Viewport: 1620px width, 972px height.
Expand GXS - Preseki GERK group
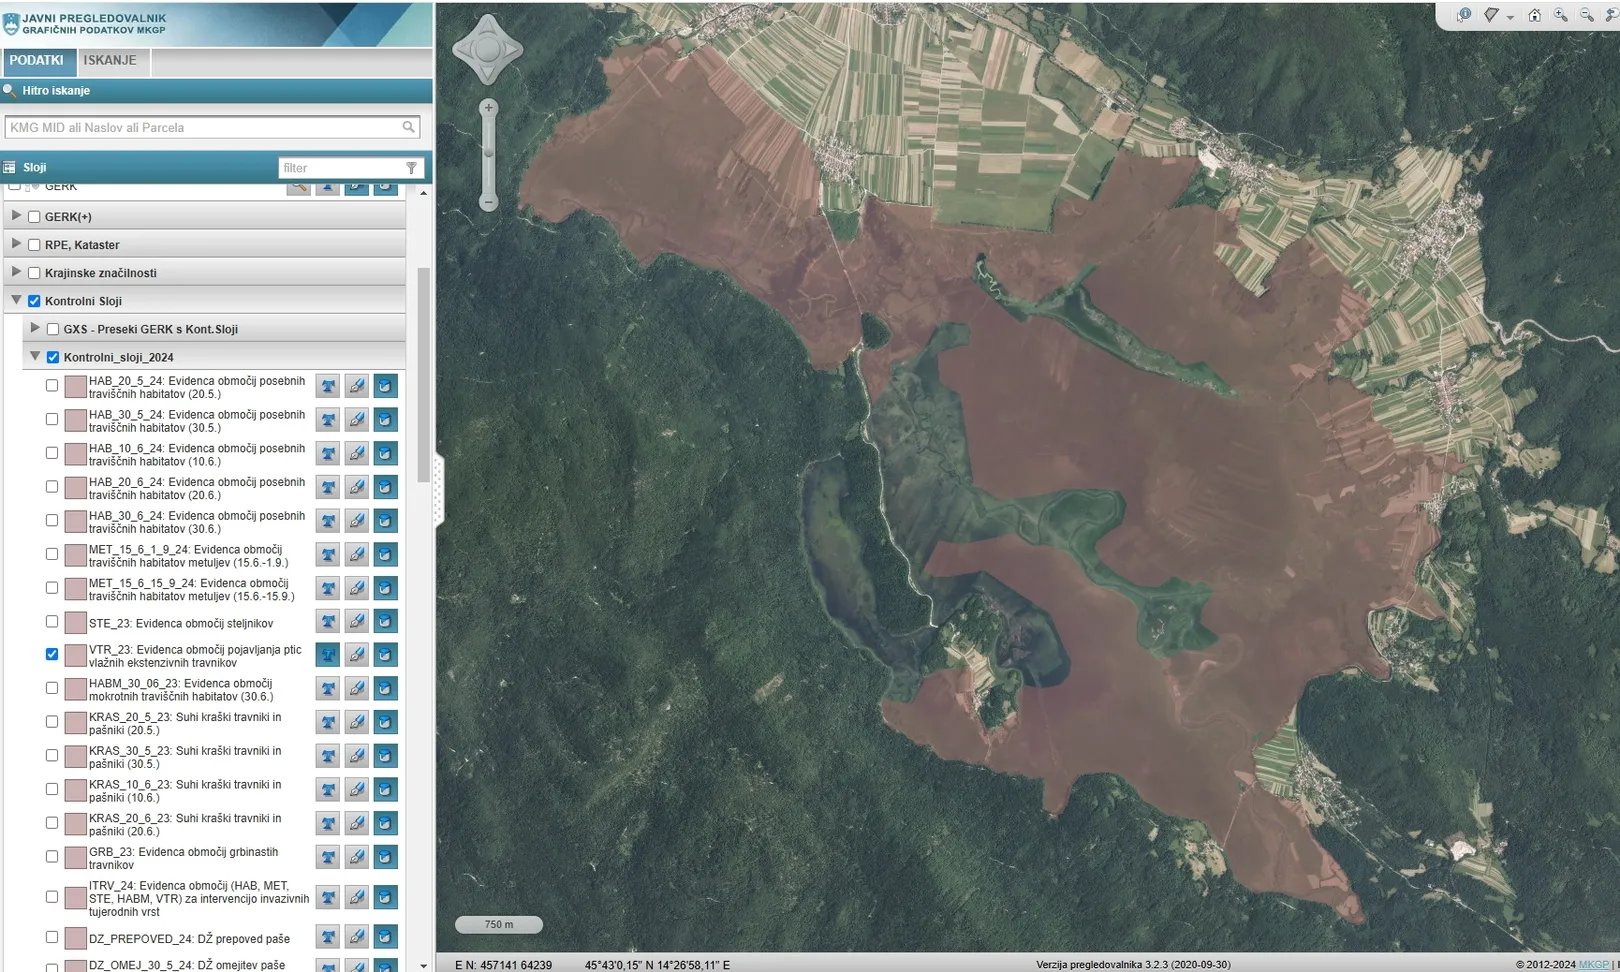(x=35, y=328)
